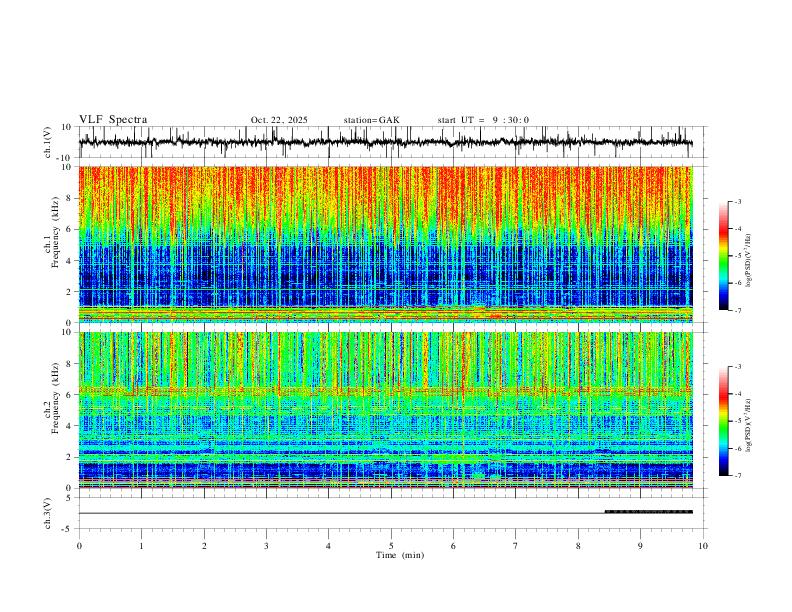The image size is (792, 612).
Task: Click the ch.2 spectrogram plot area
Action: [x=385, y=410]
